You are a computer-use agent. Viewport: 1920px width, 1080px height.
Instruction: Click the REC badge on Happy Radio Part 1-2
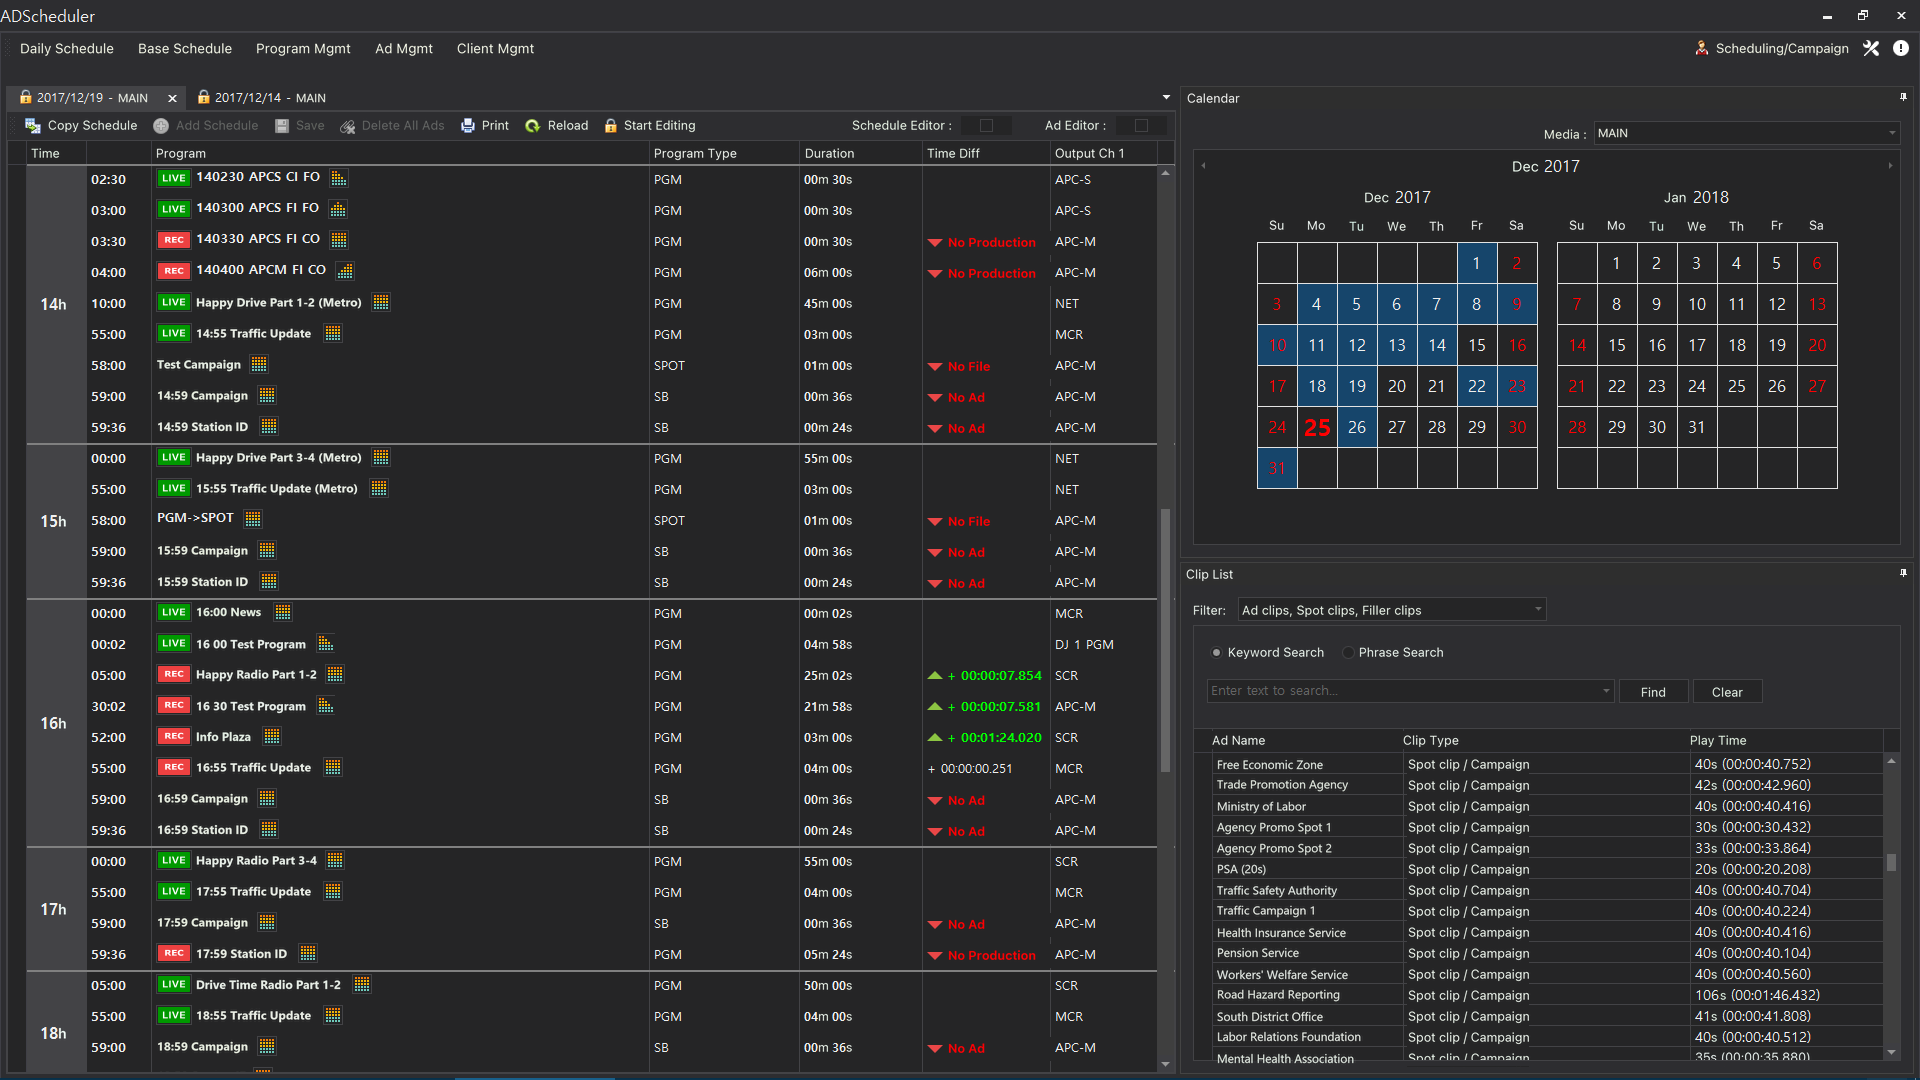pos(173,674)
